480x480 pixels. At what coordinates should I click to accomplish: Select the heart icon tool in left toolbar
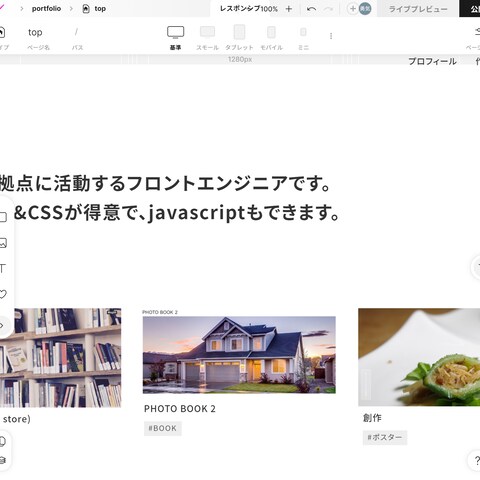pos(3,294)
